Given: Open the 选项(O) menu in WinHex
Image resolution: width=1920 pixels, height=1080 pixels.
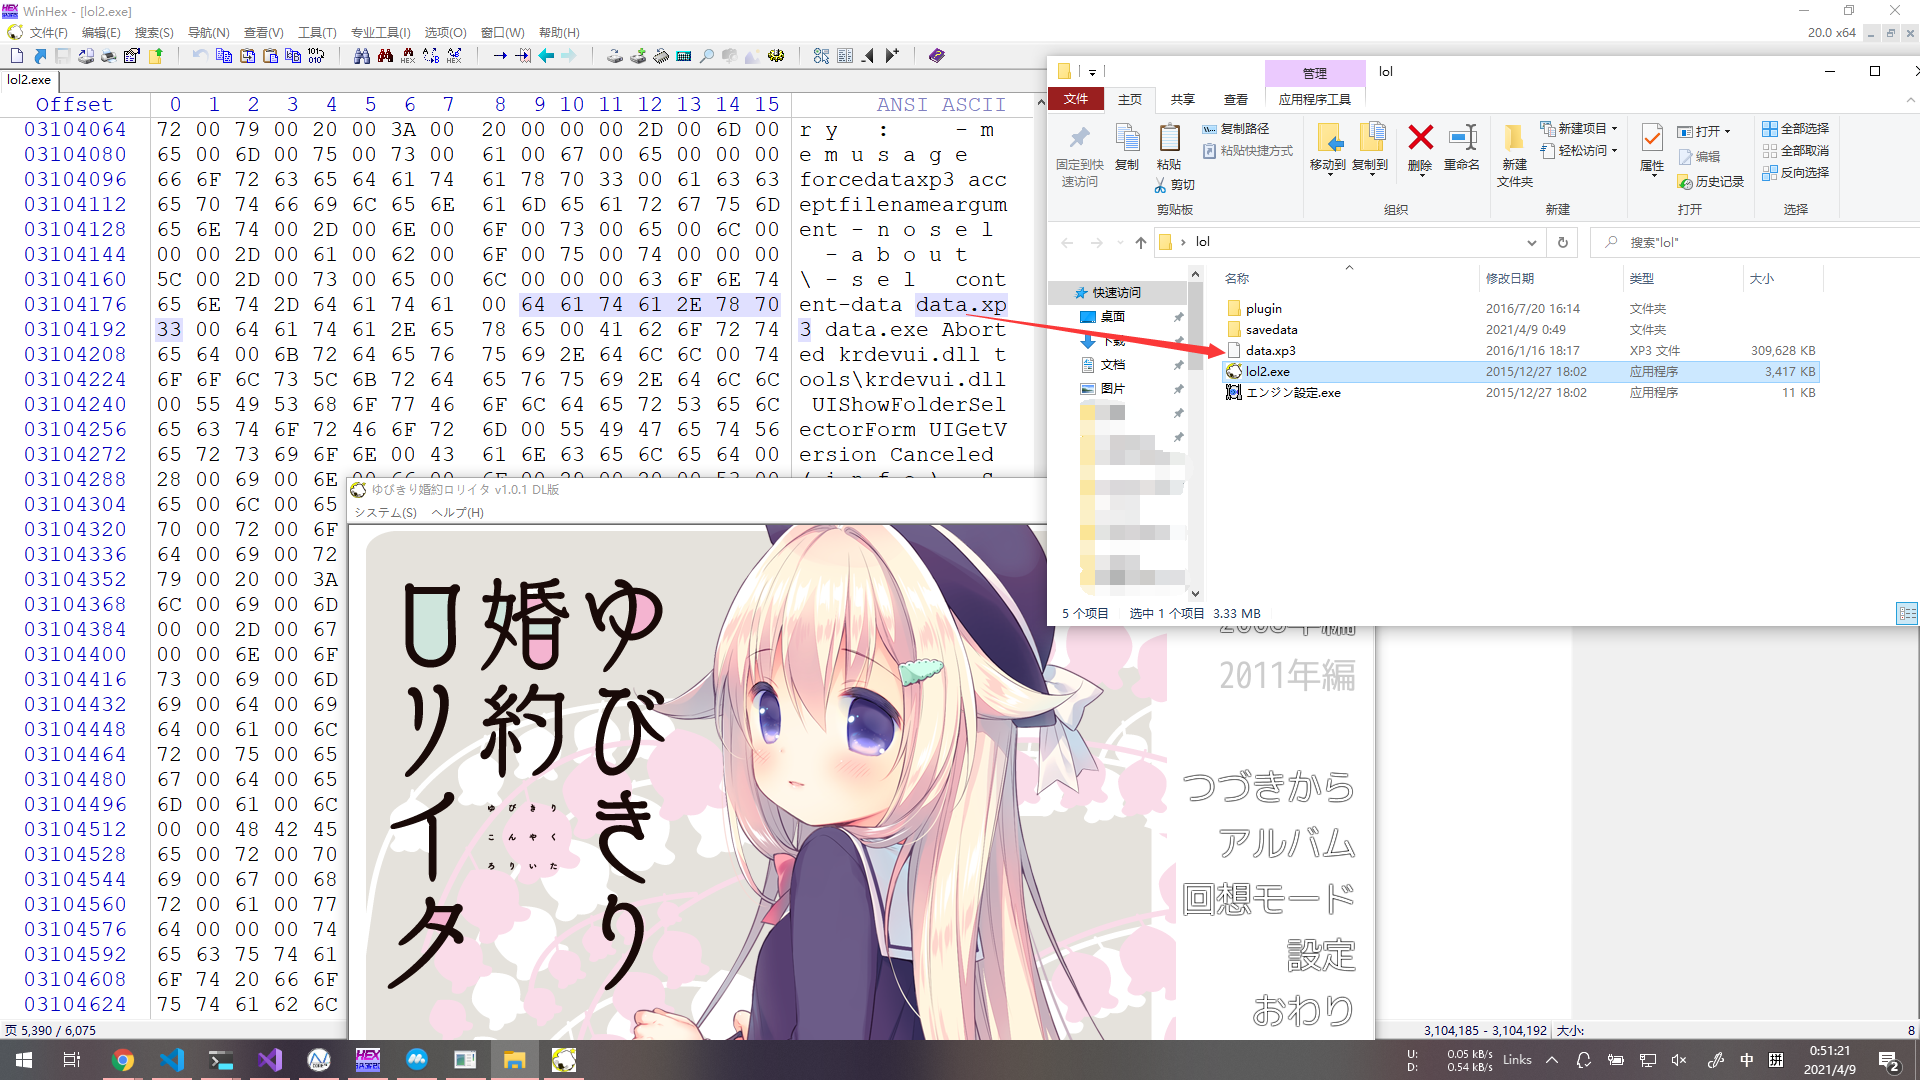Looking at the screenshot, I should 445,33.
